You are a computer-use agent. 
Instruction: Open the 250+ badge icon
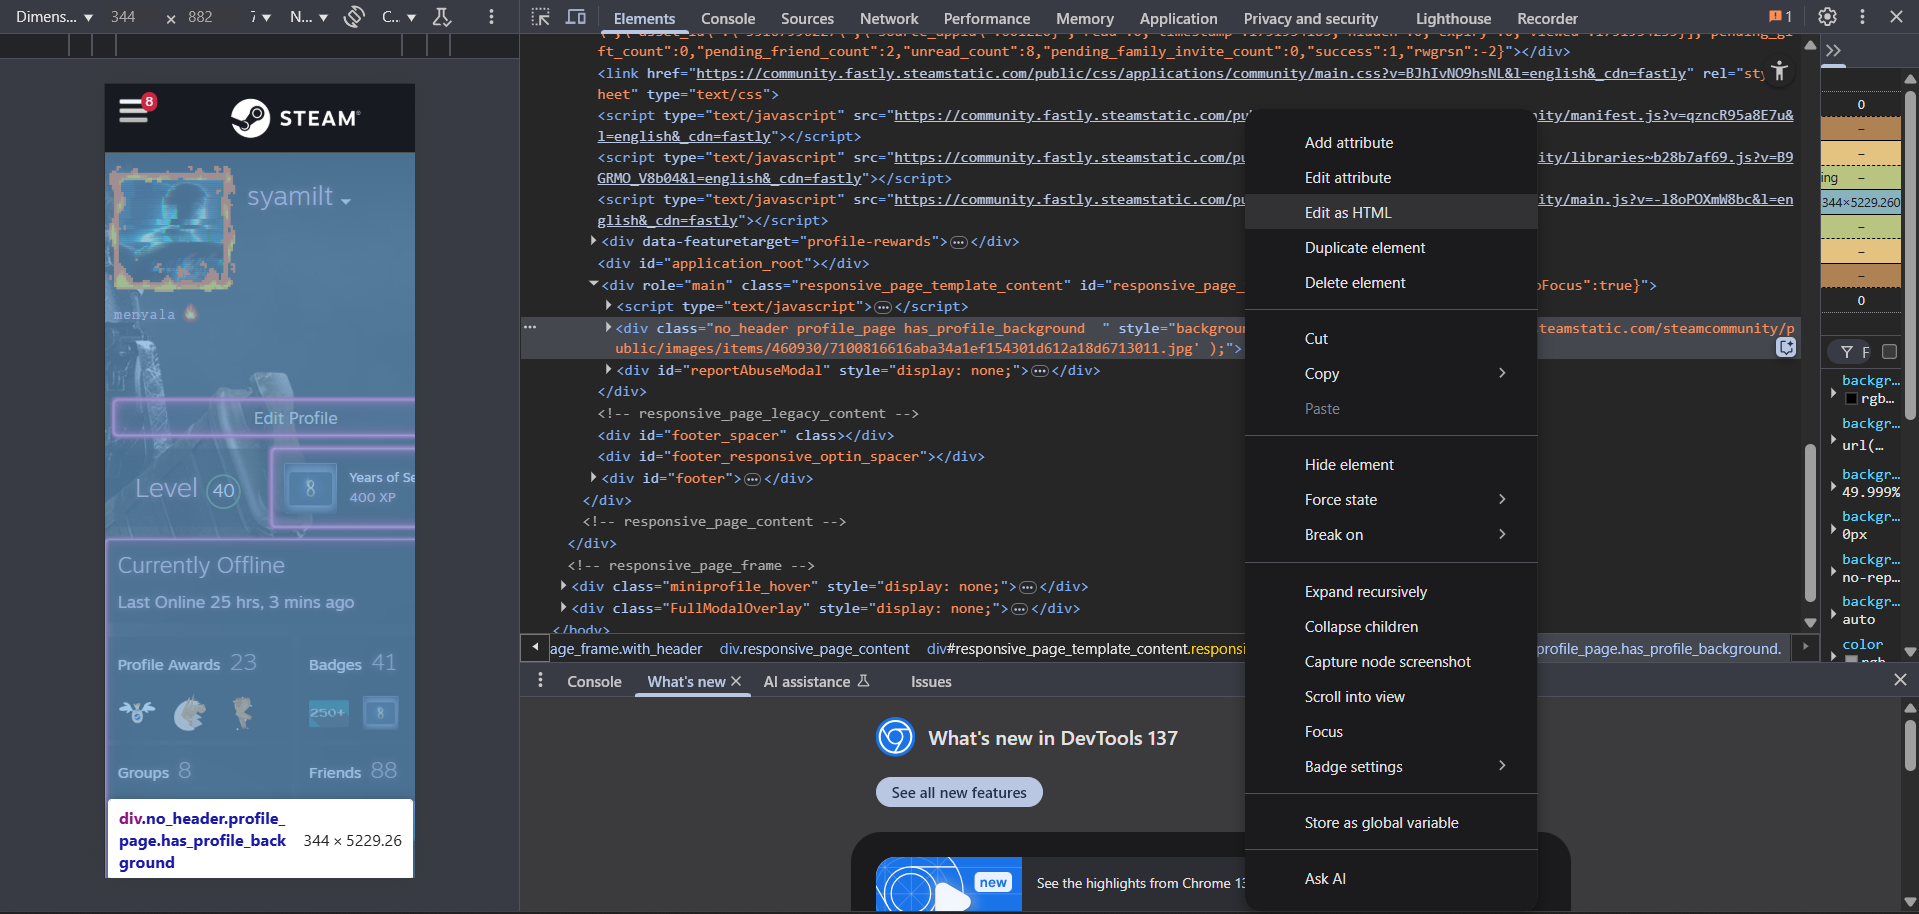point(328,713)
